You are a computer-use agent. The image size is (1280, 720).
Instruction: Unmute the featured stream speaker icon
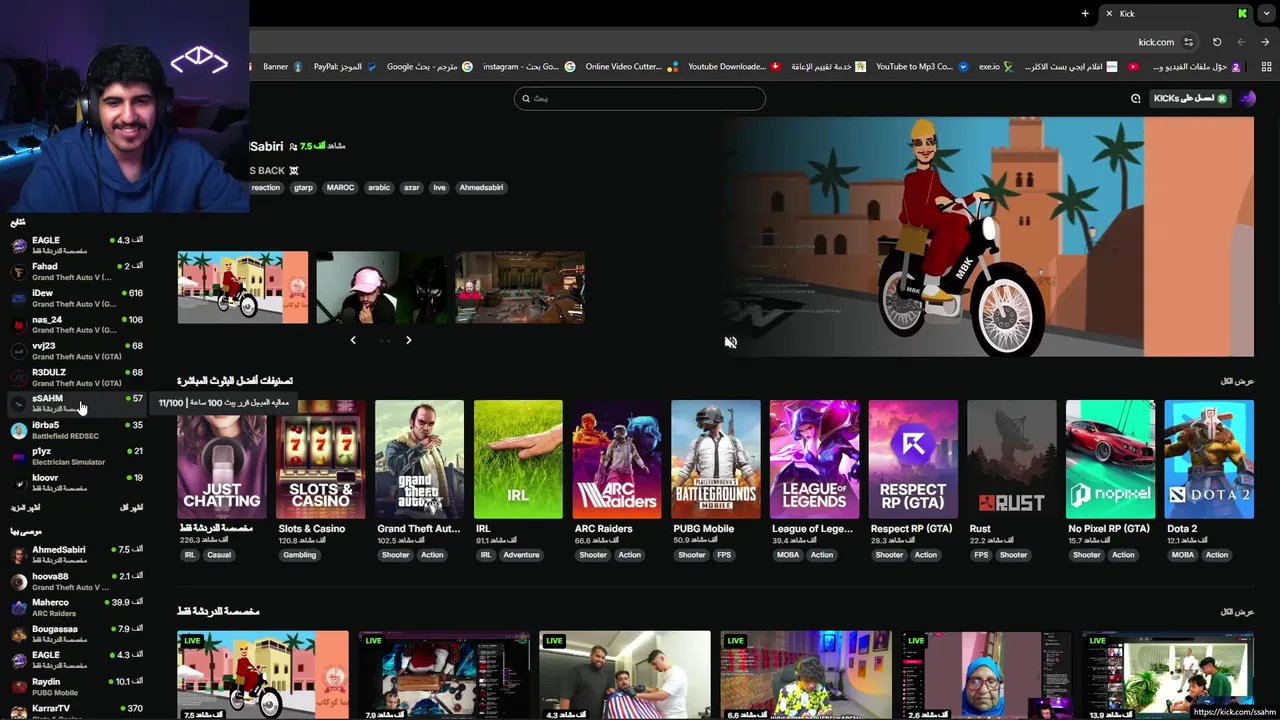730,342
